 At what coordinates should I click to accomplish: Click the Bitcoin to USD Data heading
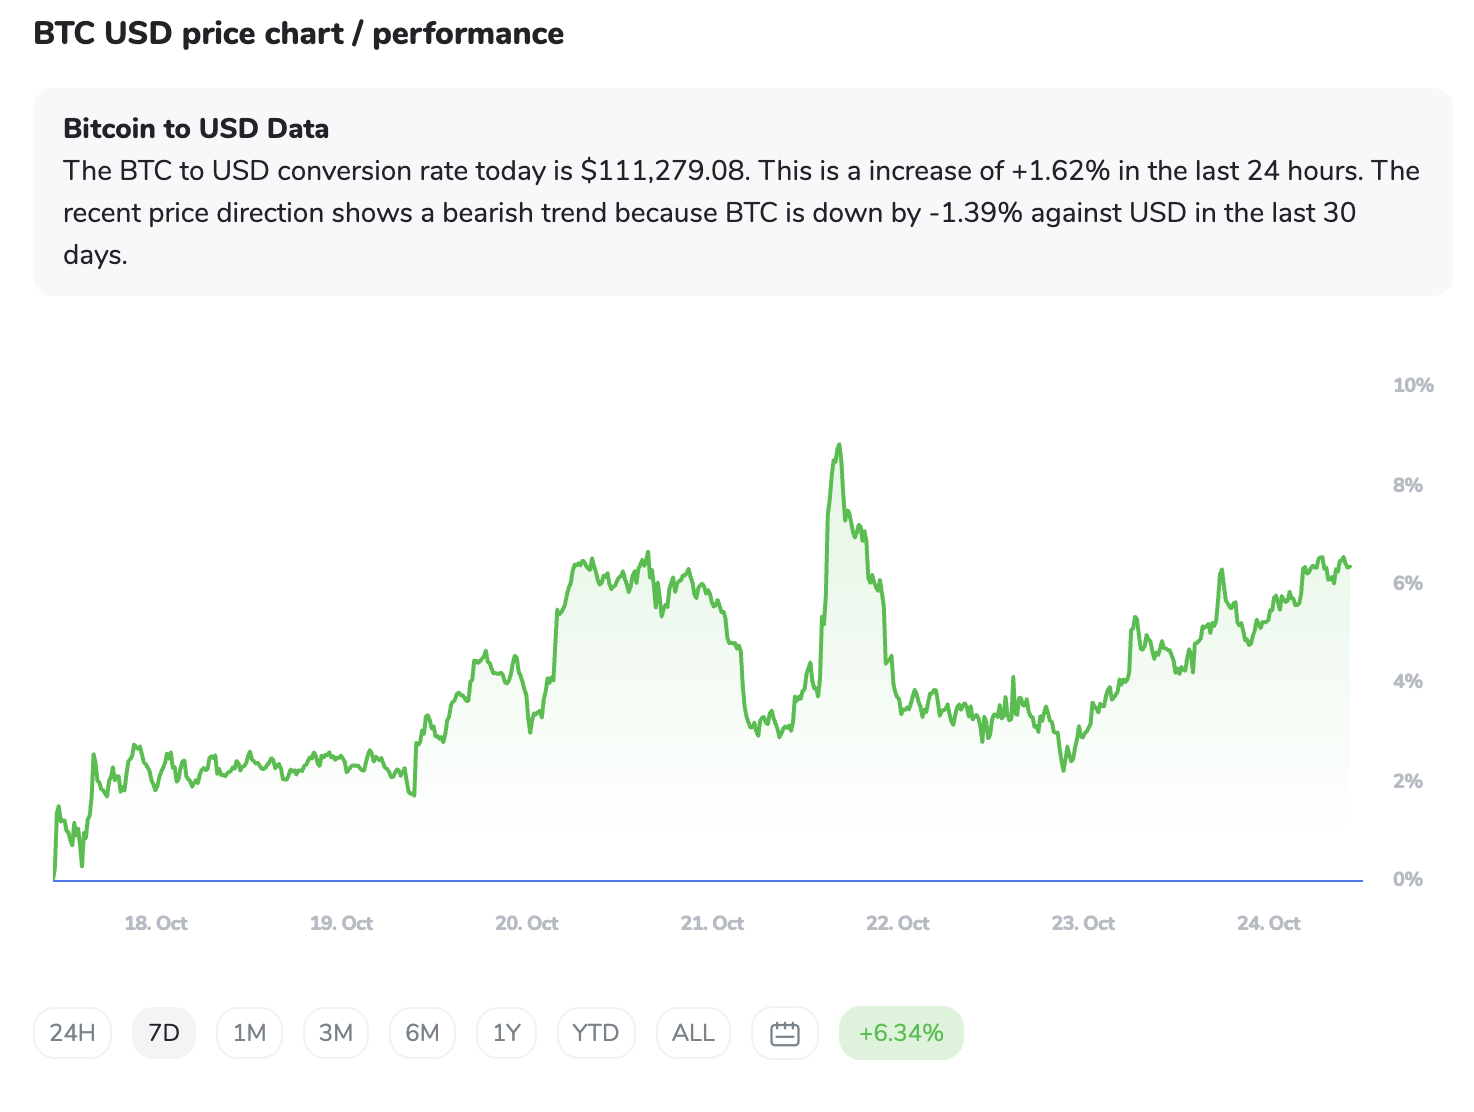coord(196,128)
